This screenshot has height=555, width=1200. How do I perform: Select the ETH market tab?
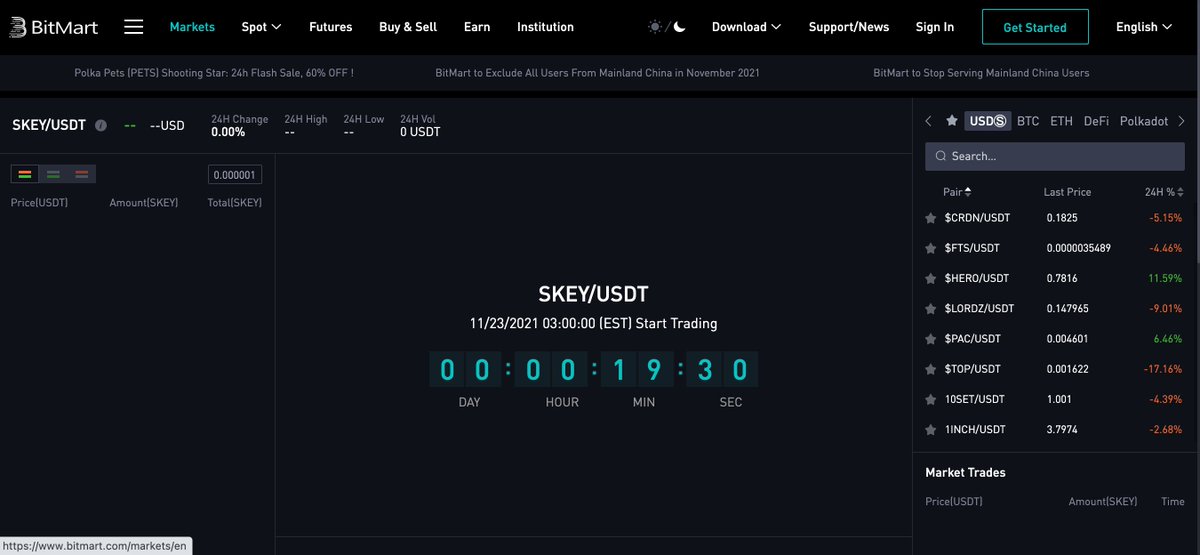(x=1061, y=121)
